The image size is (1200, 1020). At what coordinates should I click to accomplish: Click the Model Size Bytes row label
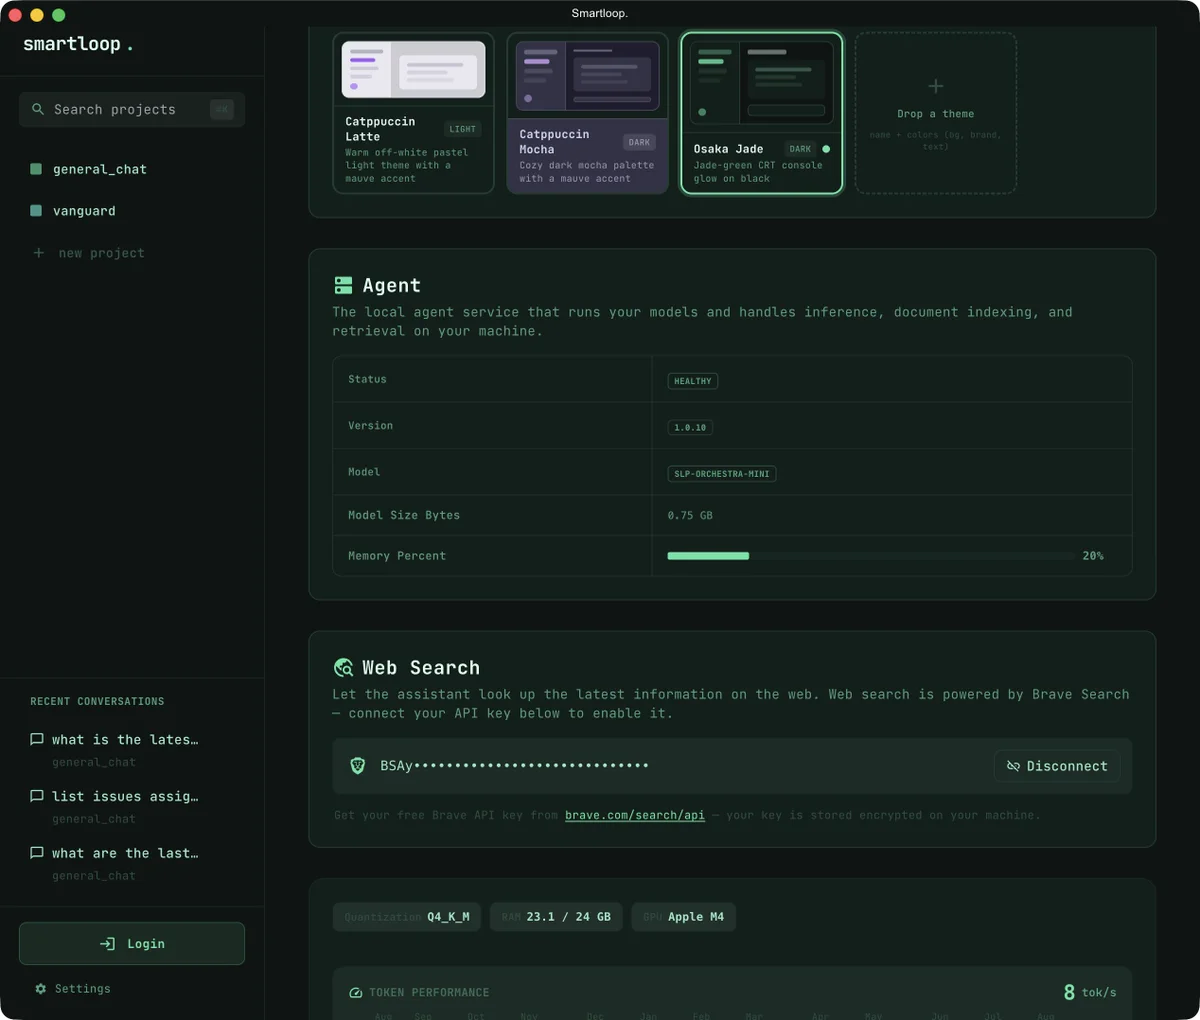pyautogui.click(x=404, y=516)
